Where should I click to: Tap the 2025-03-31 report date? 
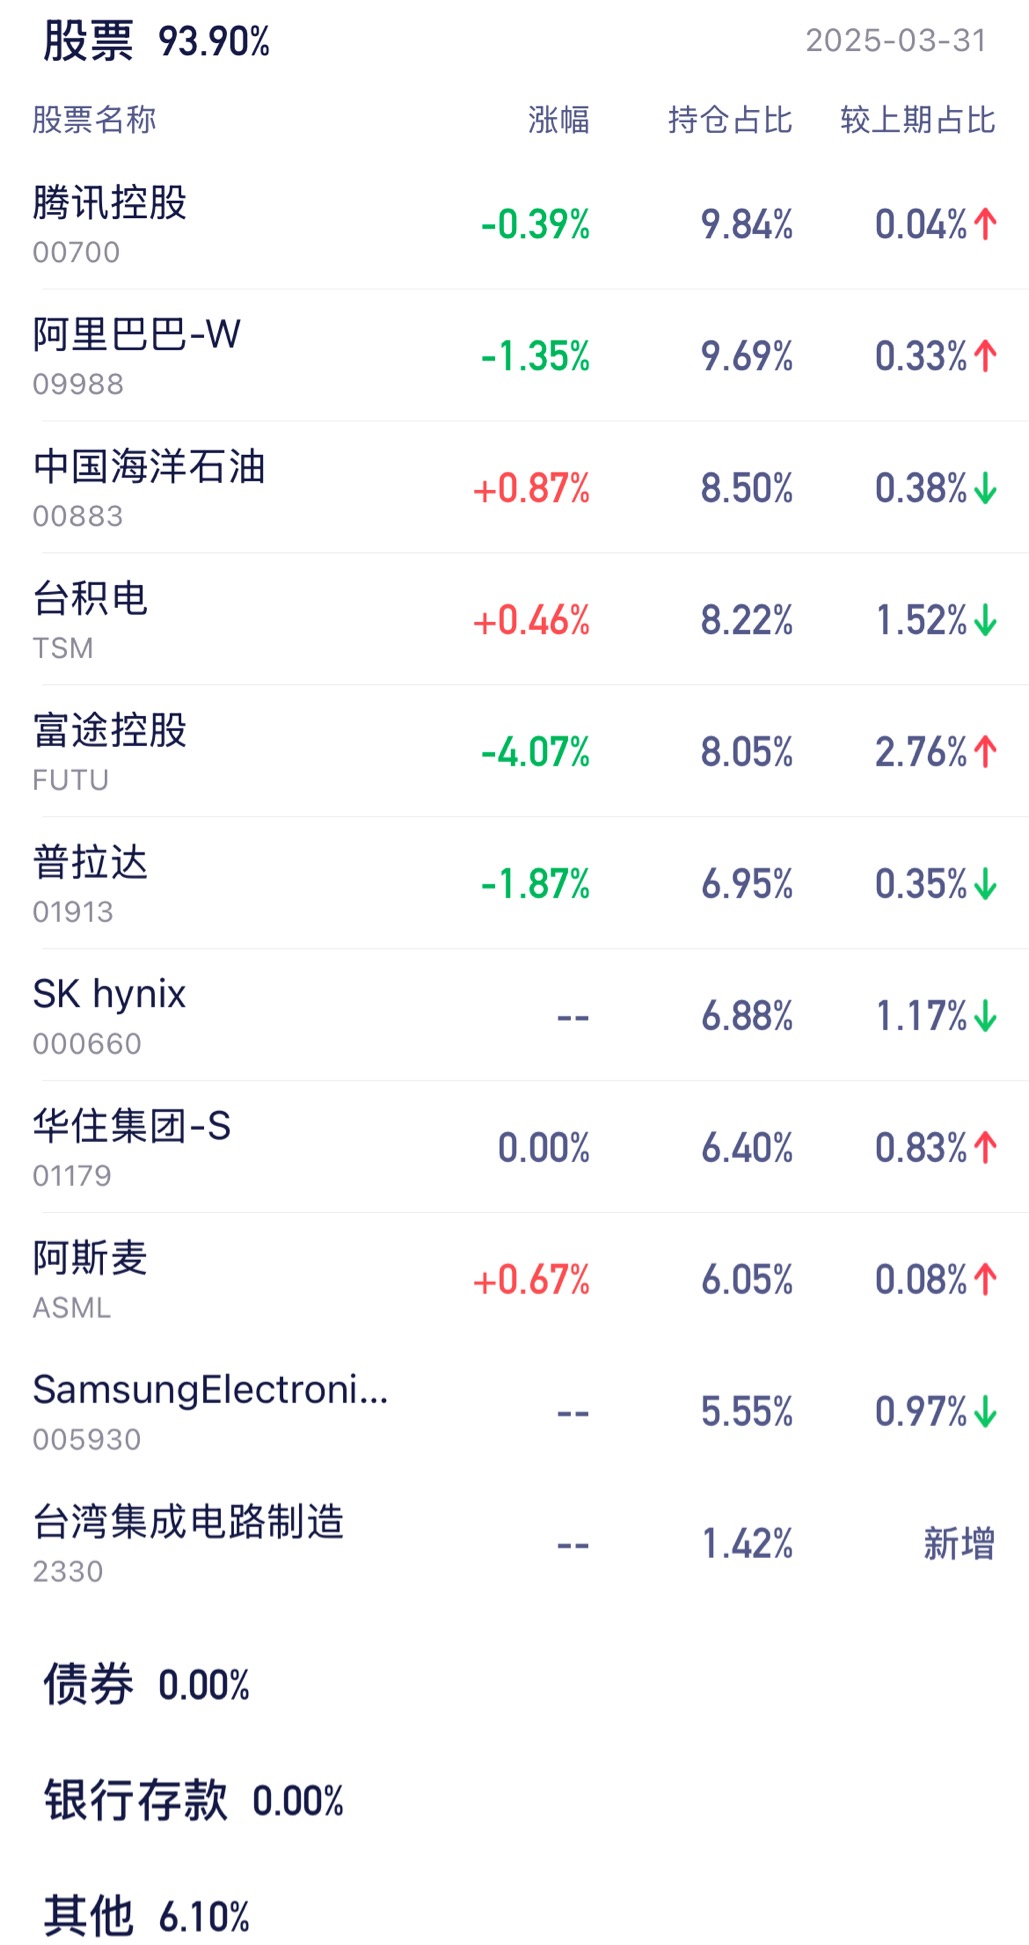click(896, 41)
